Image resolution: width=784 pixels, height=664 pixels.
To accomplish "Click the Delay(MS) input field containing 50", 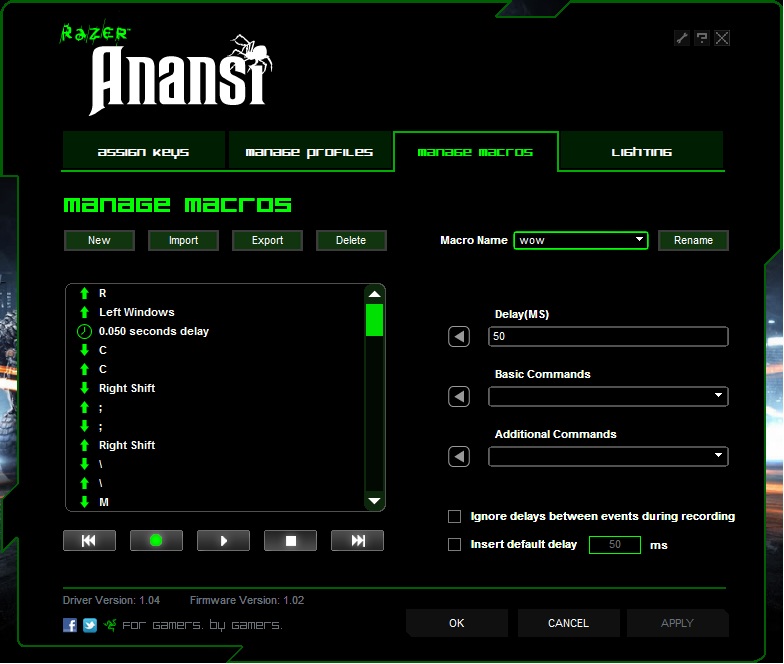I will click(608, 336).
